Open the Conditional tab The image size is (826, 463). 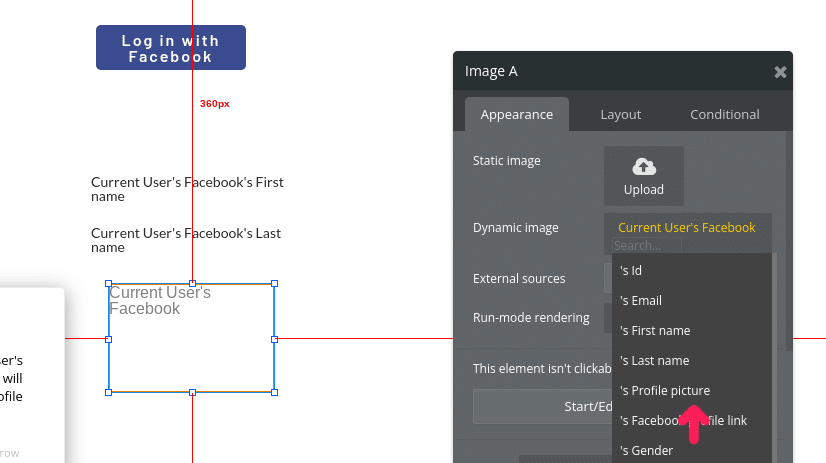[x=725, y=114]
